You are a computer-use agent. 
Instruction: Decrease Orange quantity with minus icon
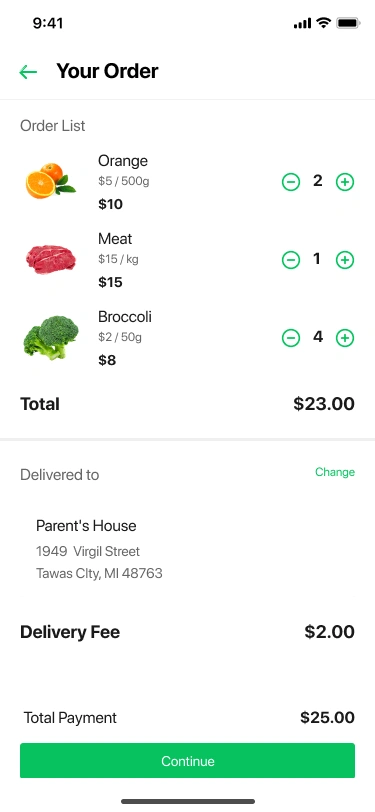click(x=291, y=182)
